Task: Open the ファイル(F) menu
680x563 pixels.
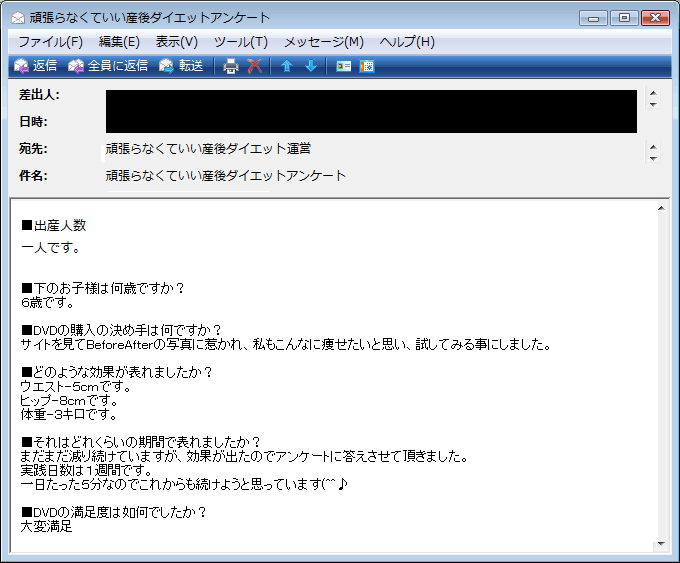Action: (x=50, y=42)
